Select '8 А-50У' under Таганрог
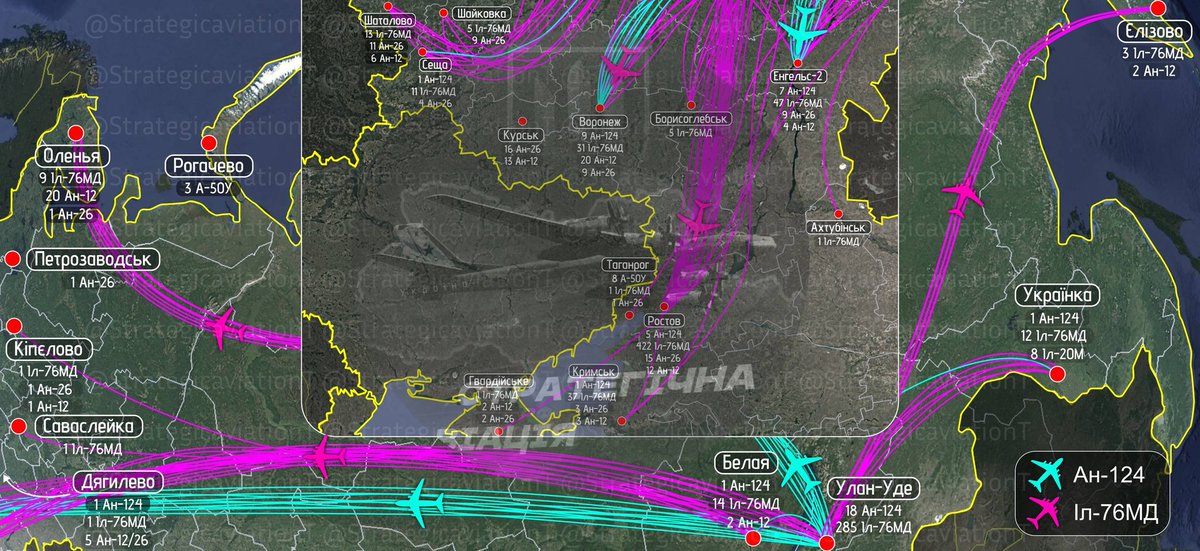 628,277
